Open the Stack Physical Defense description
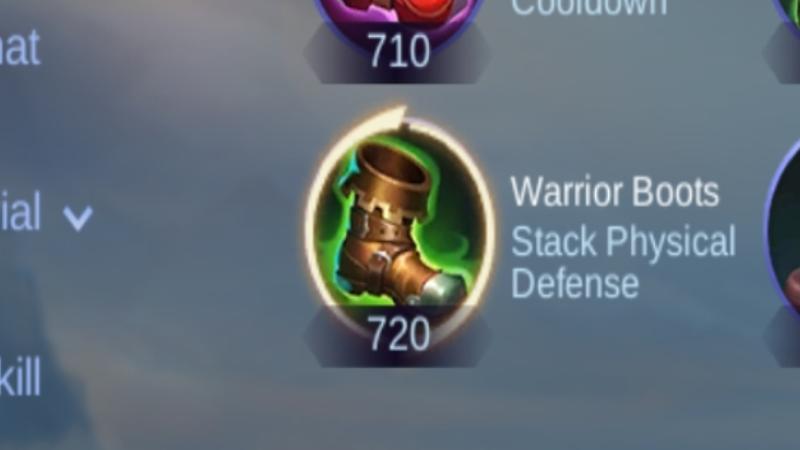 (x=623, y=262)
